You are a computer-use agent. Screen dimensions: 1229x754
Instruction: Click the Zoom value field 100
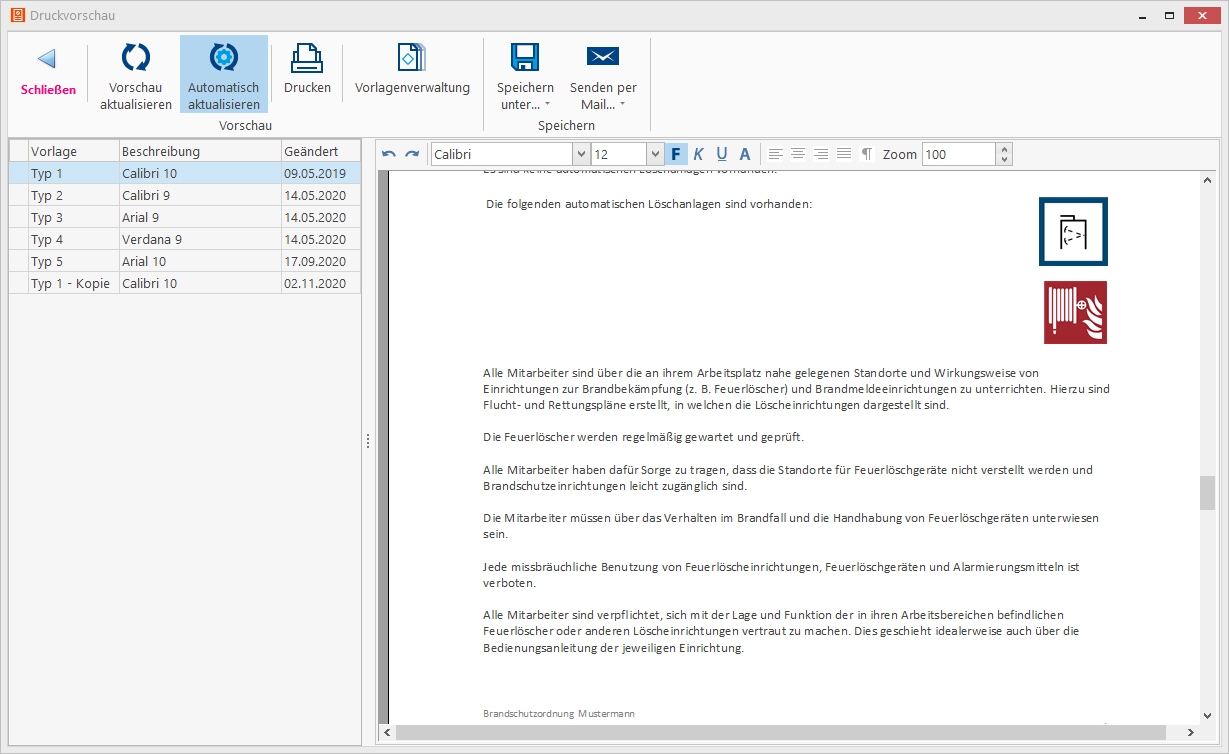[x=959, y=154]
